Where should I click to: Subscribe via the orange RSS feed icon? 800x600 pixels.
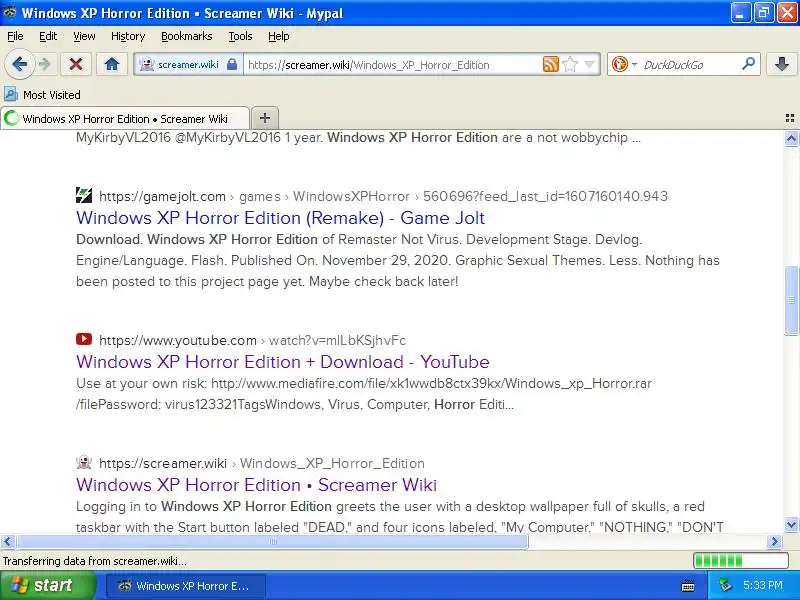[x=551, y=64]
